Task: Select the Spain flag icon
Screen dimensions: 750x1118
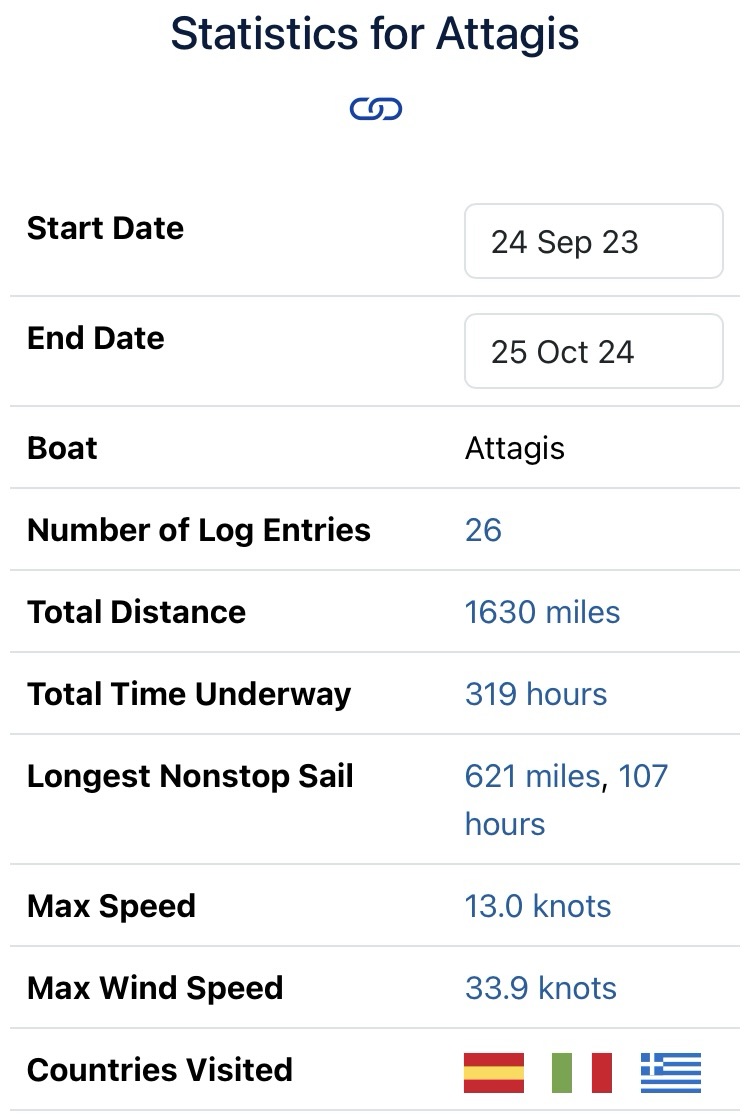Action: [x=493, y=1072]
